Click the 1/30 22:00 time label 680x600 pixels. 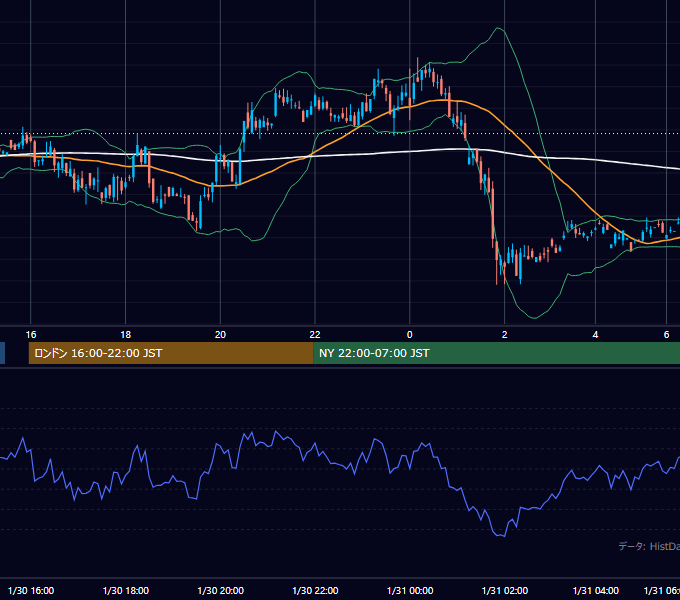(x=315, y=590)
